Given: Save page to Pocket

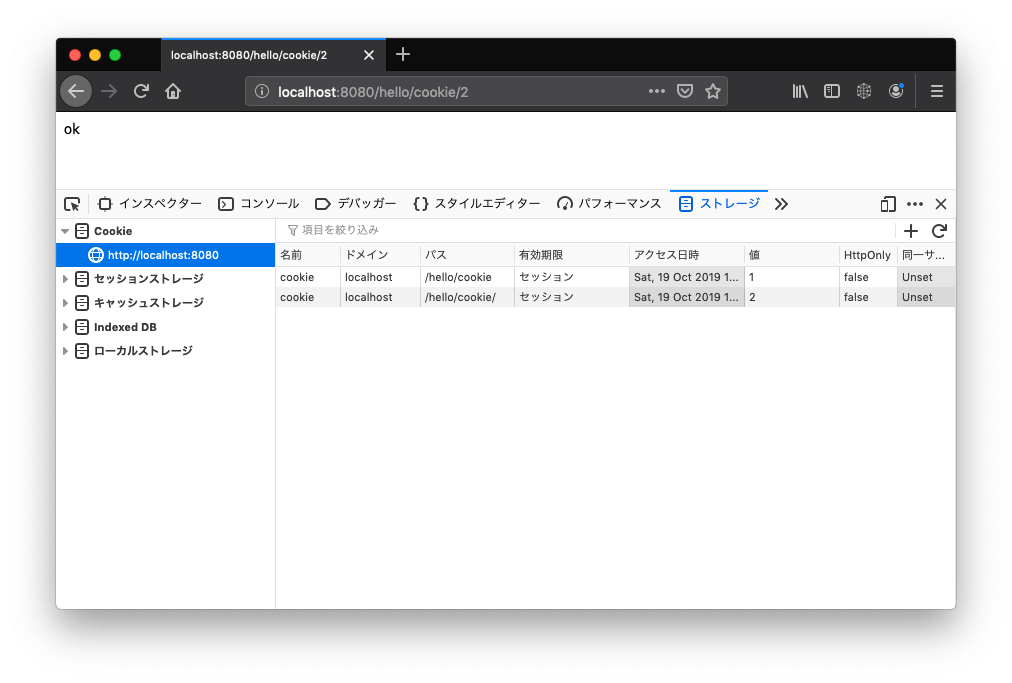Looking at the screenshot, I should (x=685, y=91).
